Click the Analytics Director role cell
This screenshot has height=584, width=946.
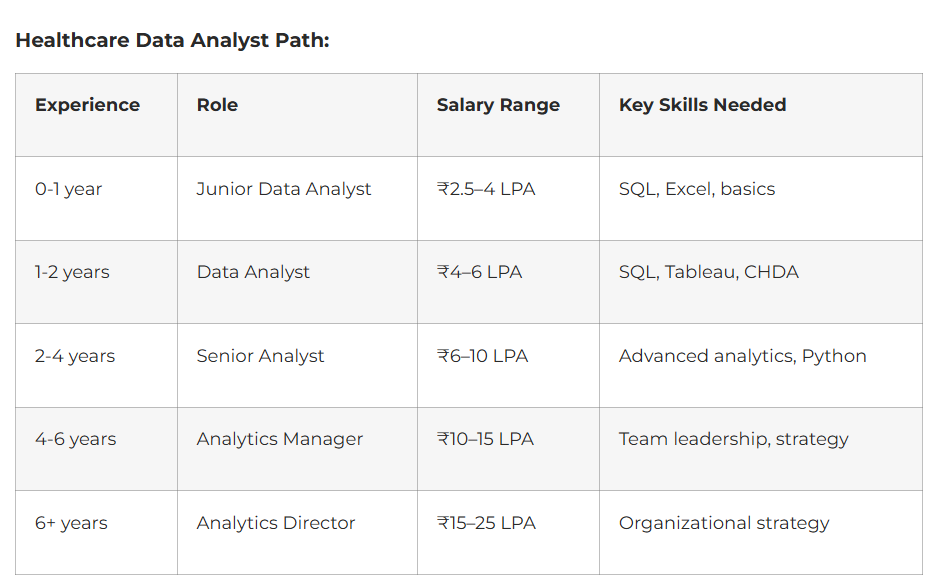(x=276, y=523)
